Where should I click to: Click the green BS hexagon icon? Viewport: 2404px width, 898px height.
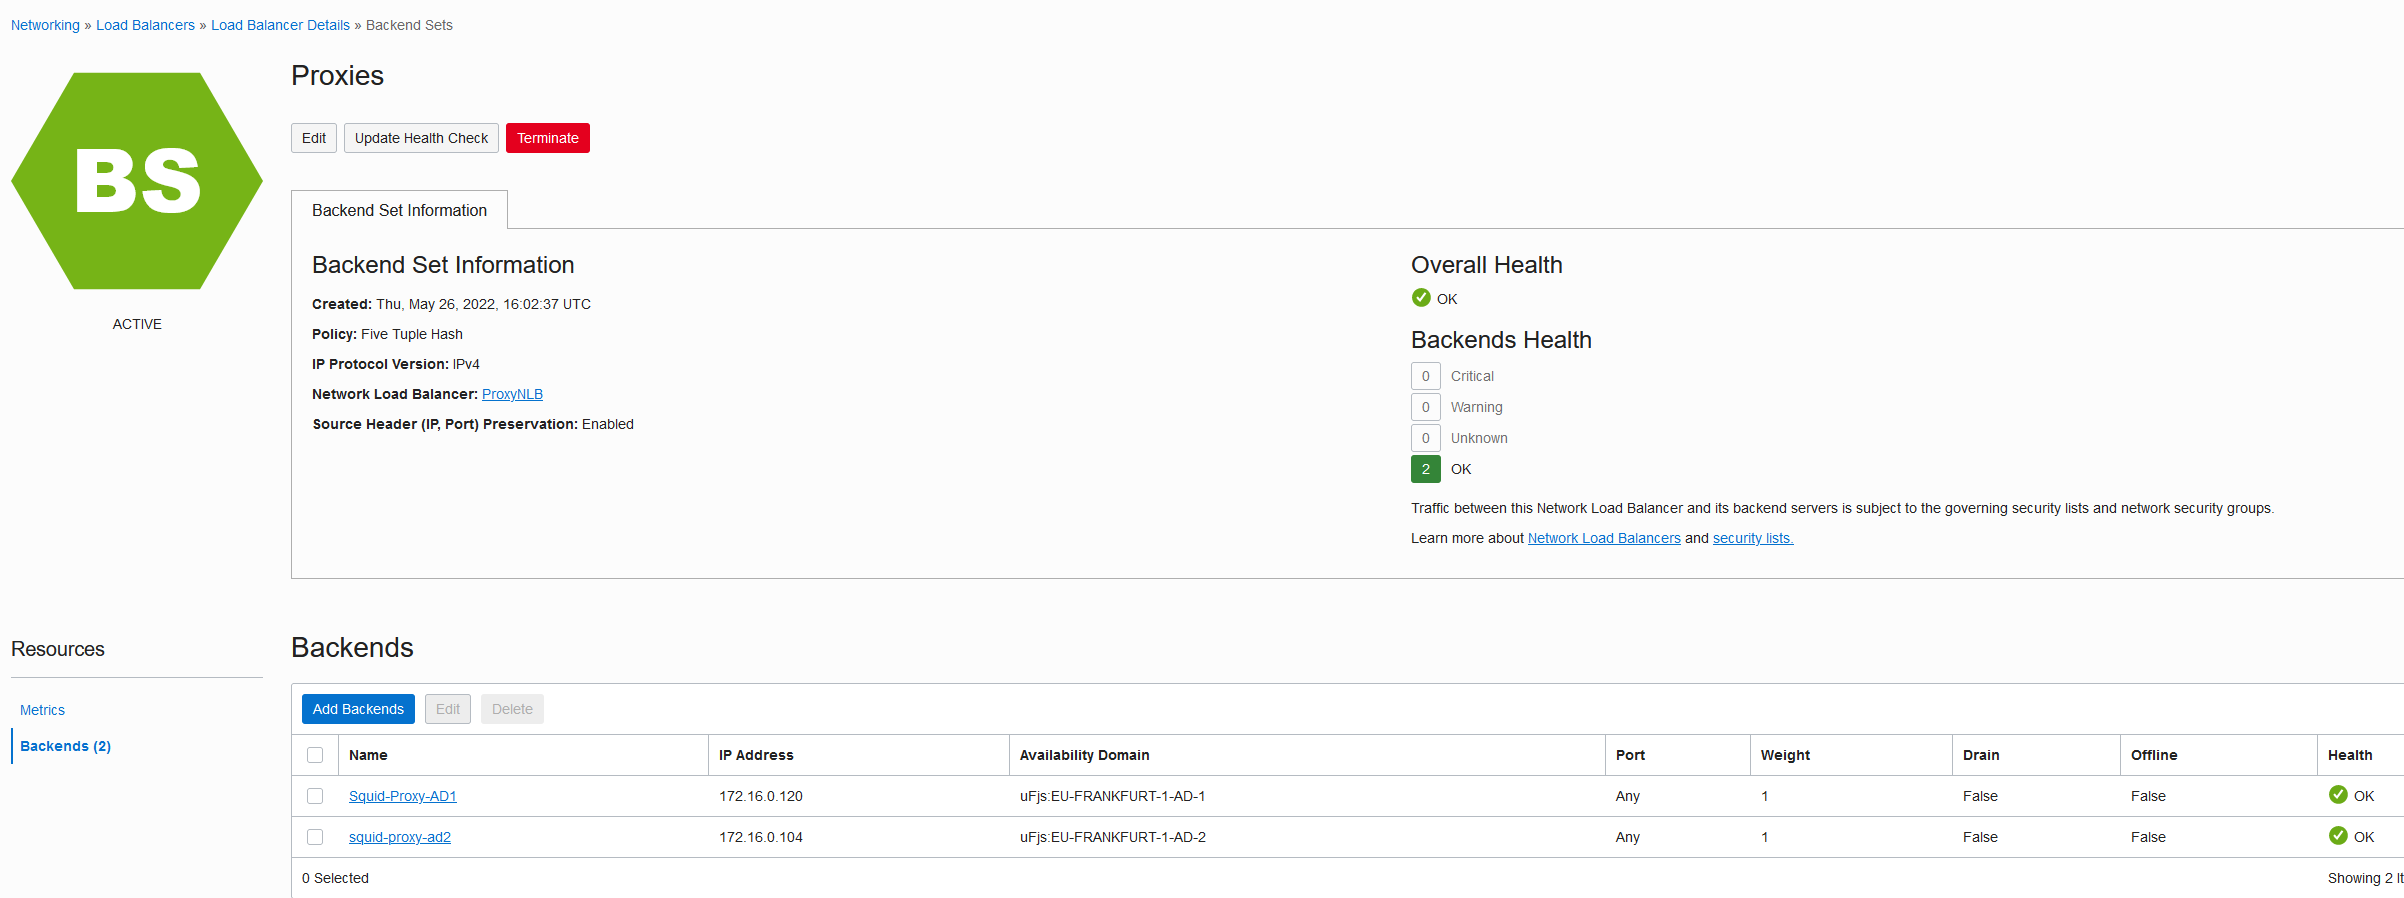(x=137, y=181)
